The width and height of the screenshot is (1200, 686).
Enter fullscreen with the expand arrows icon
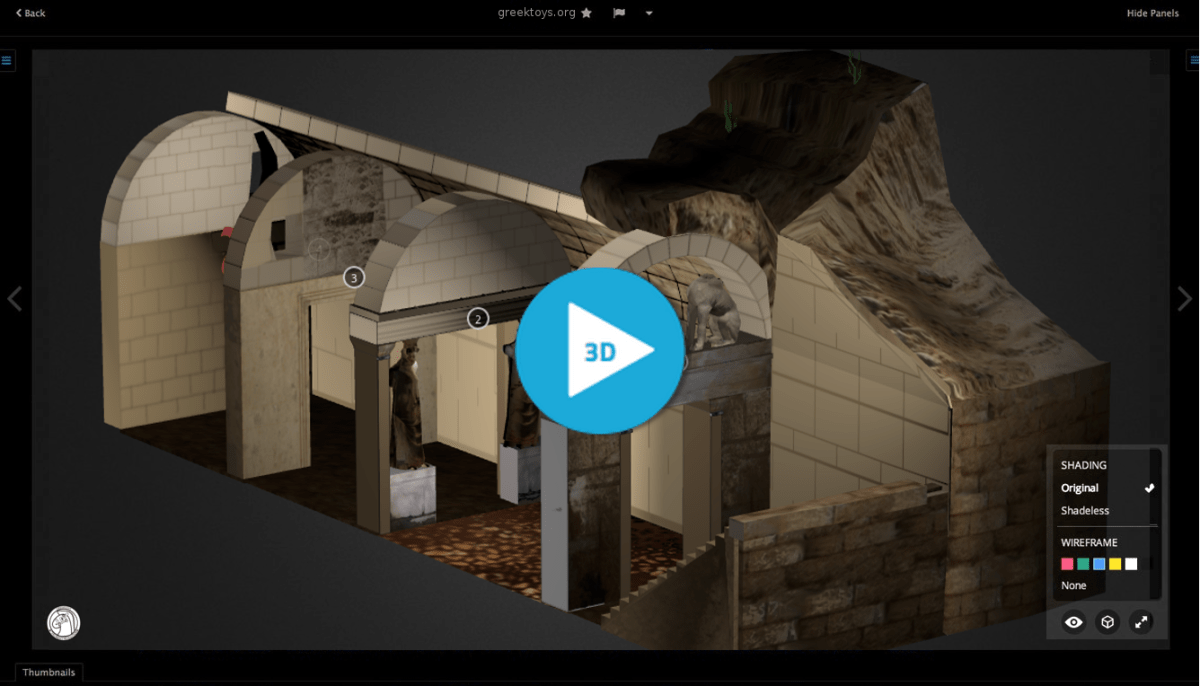tap(1141, 622)
